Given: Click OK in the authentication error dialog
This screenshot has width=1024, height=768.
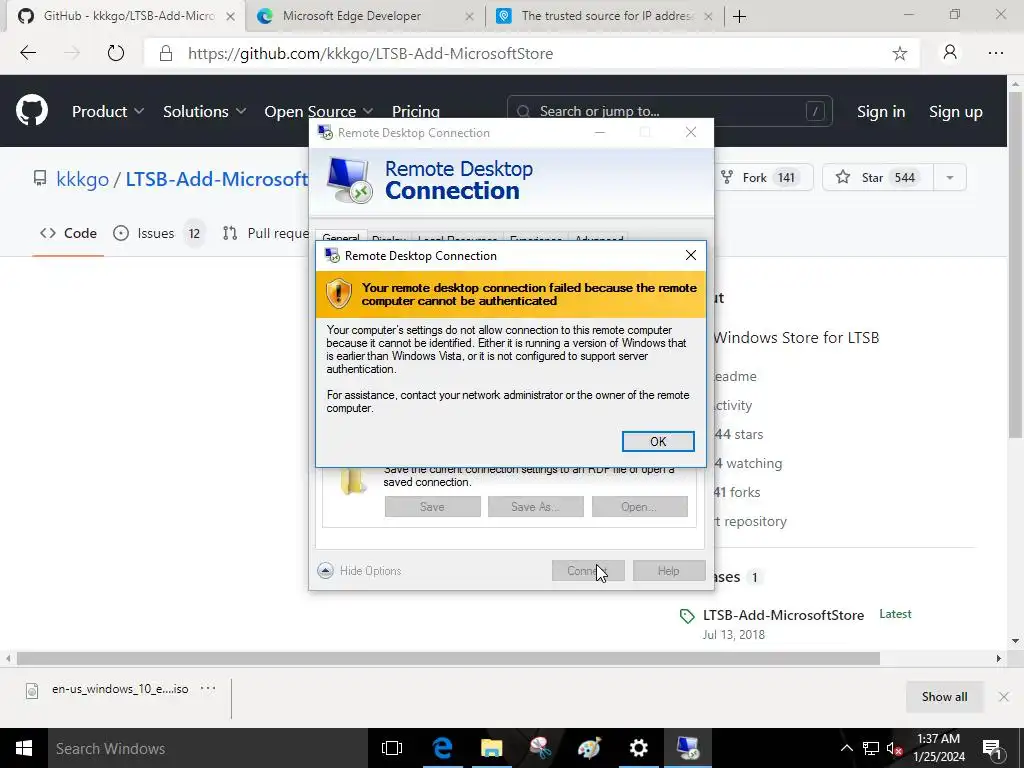Looking at the screenshot, I should (658, 441).
